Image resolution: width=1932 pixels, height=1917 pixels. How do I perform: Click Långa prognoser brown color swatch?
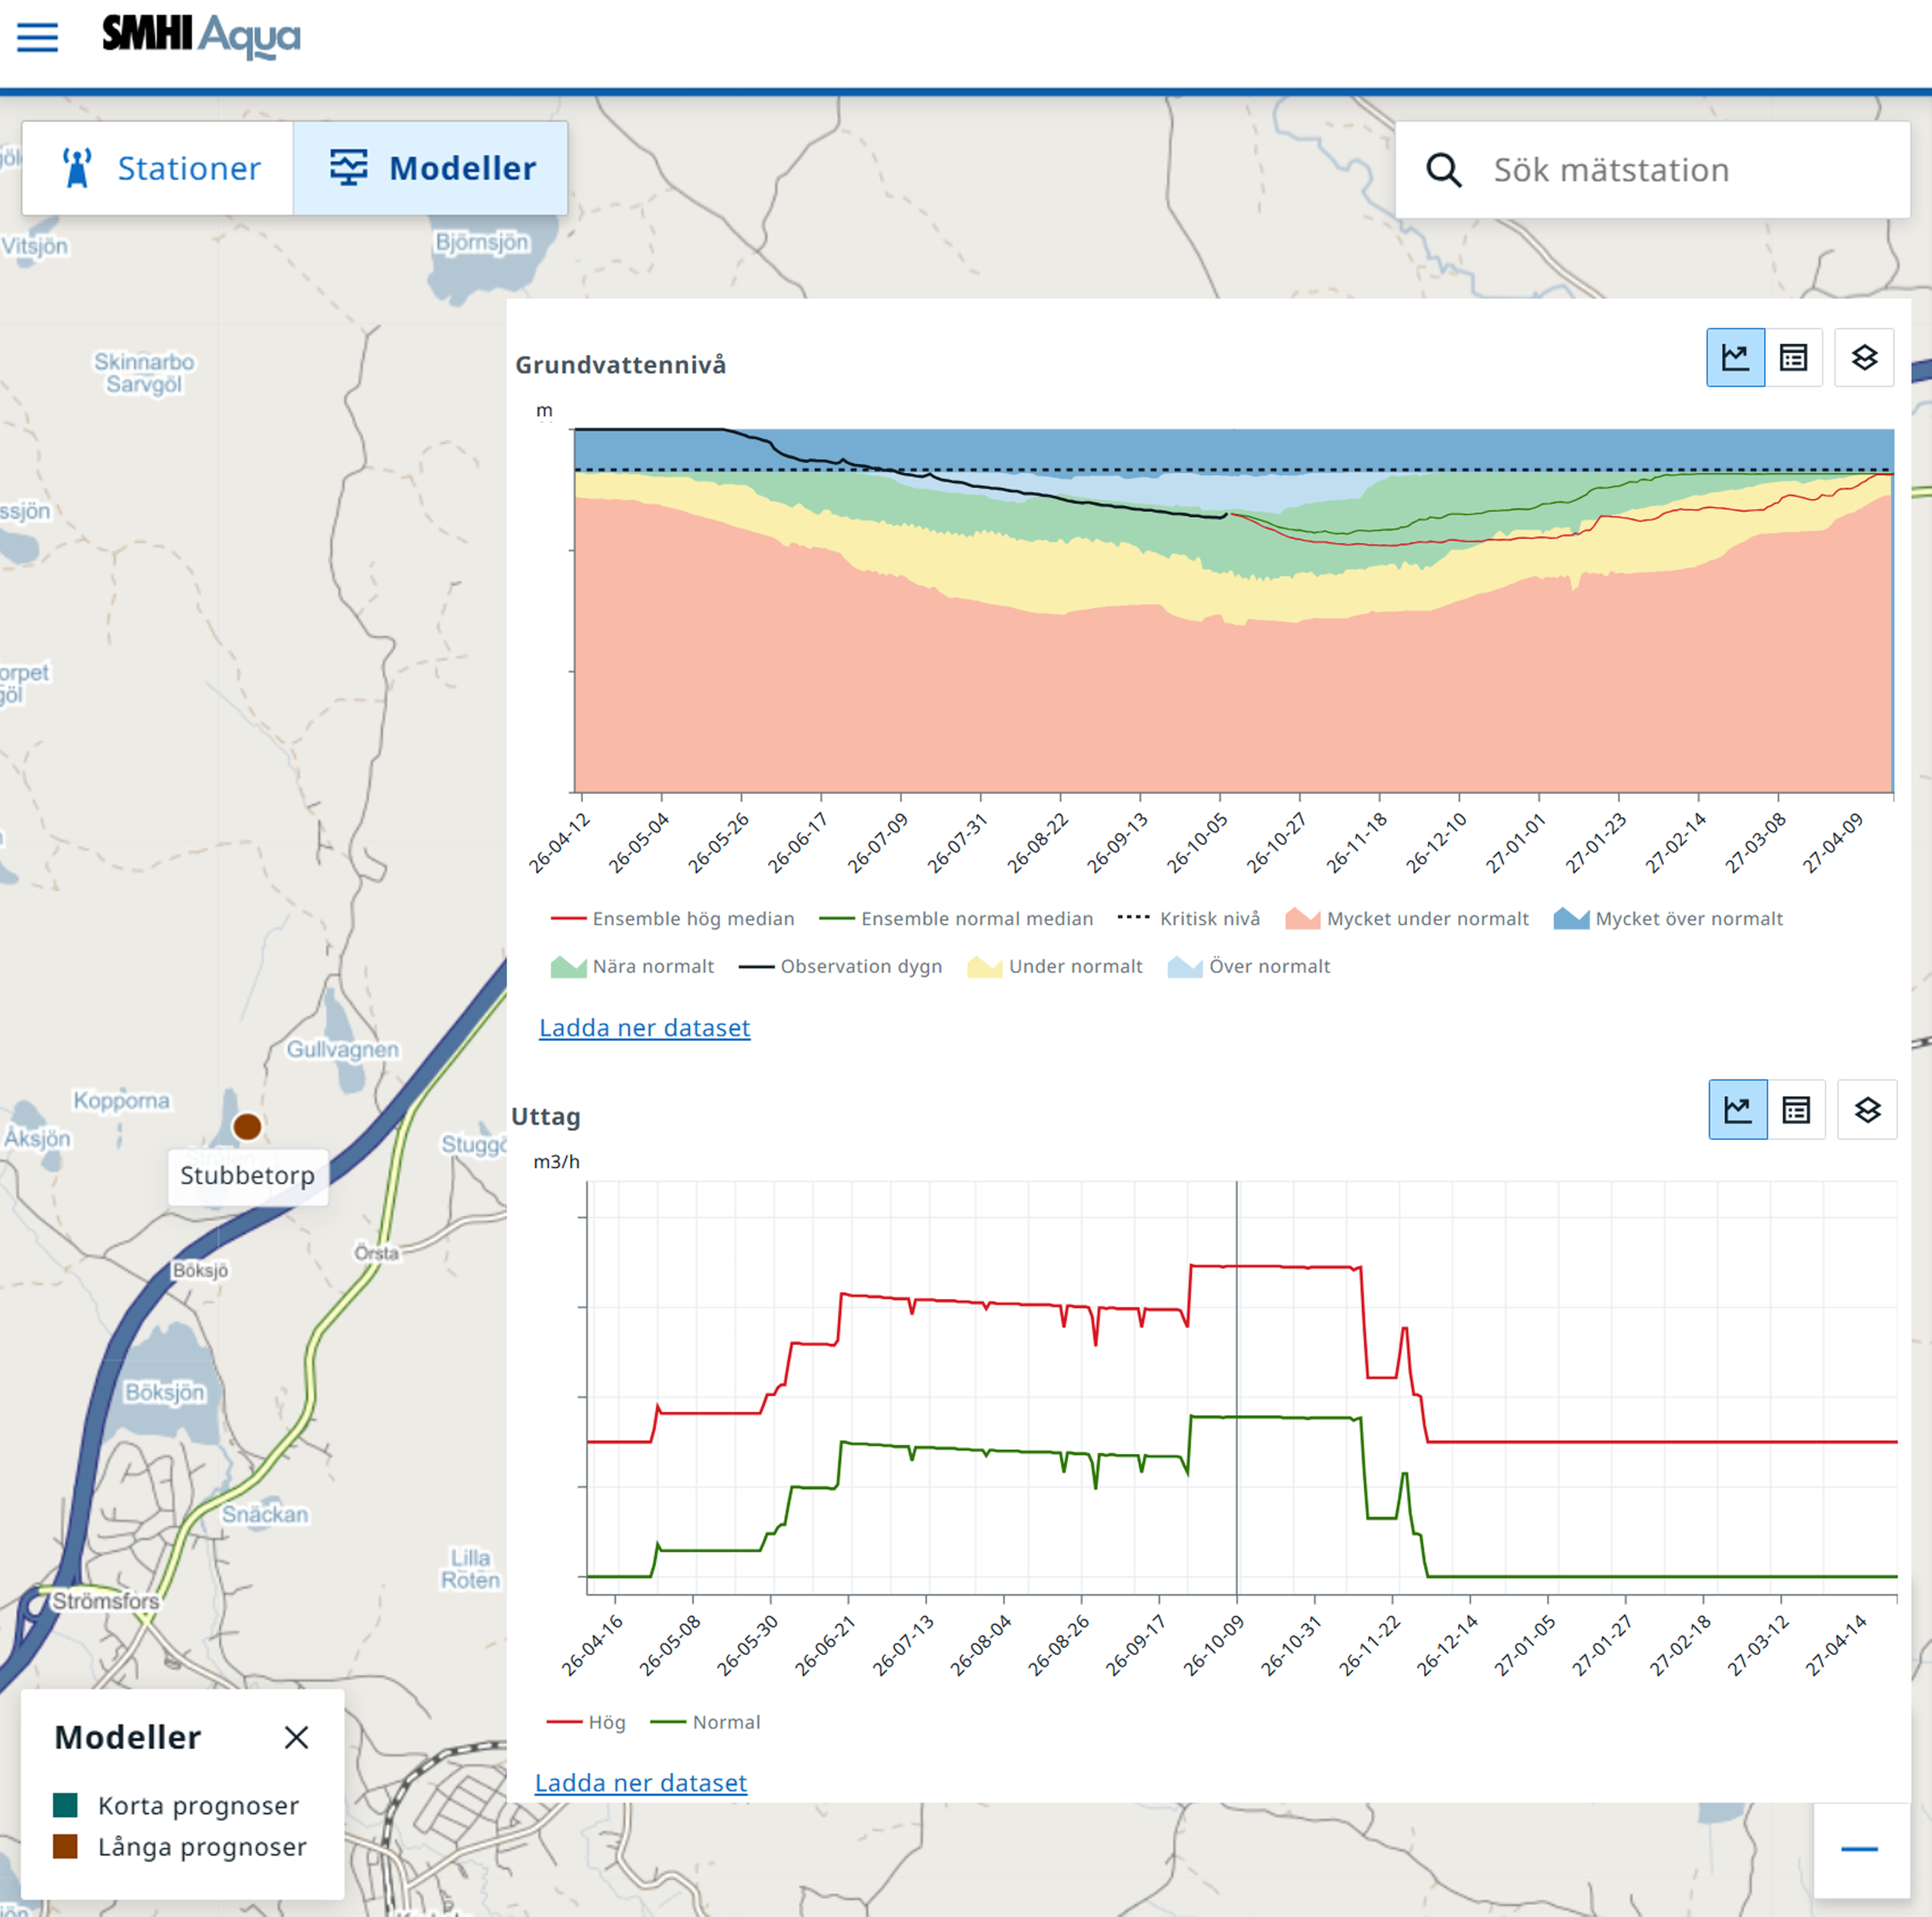(65, 1846)
